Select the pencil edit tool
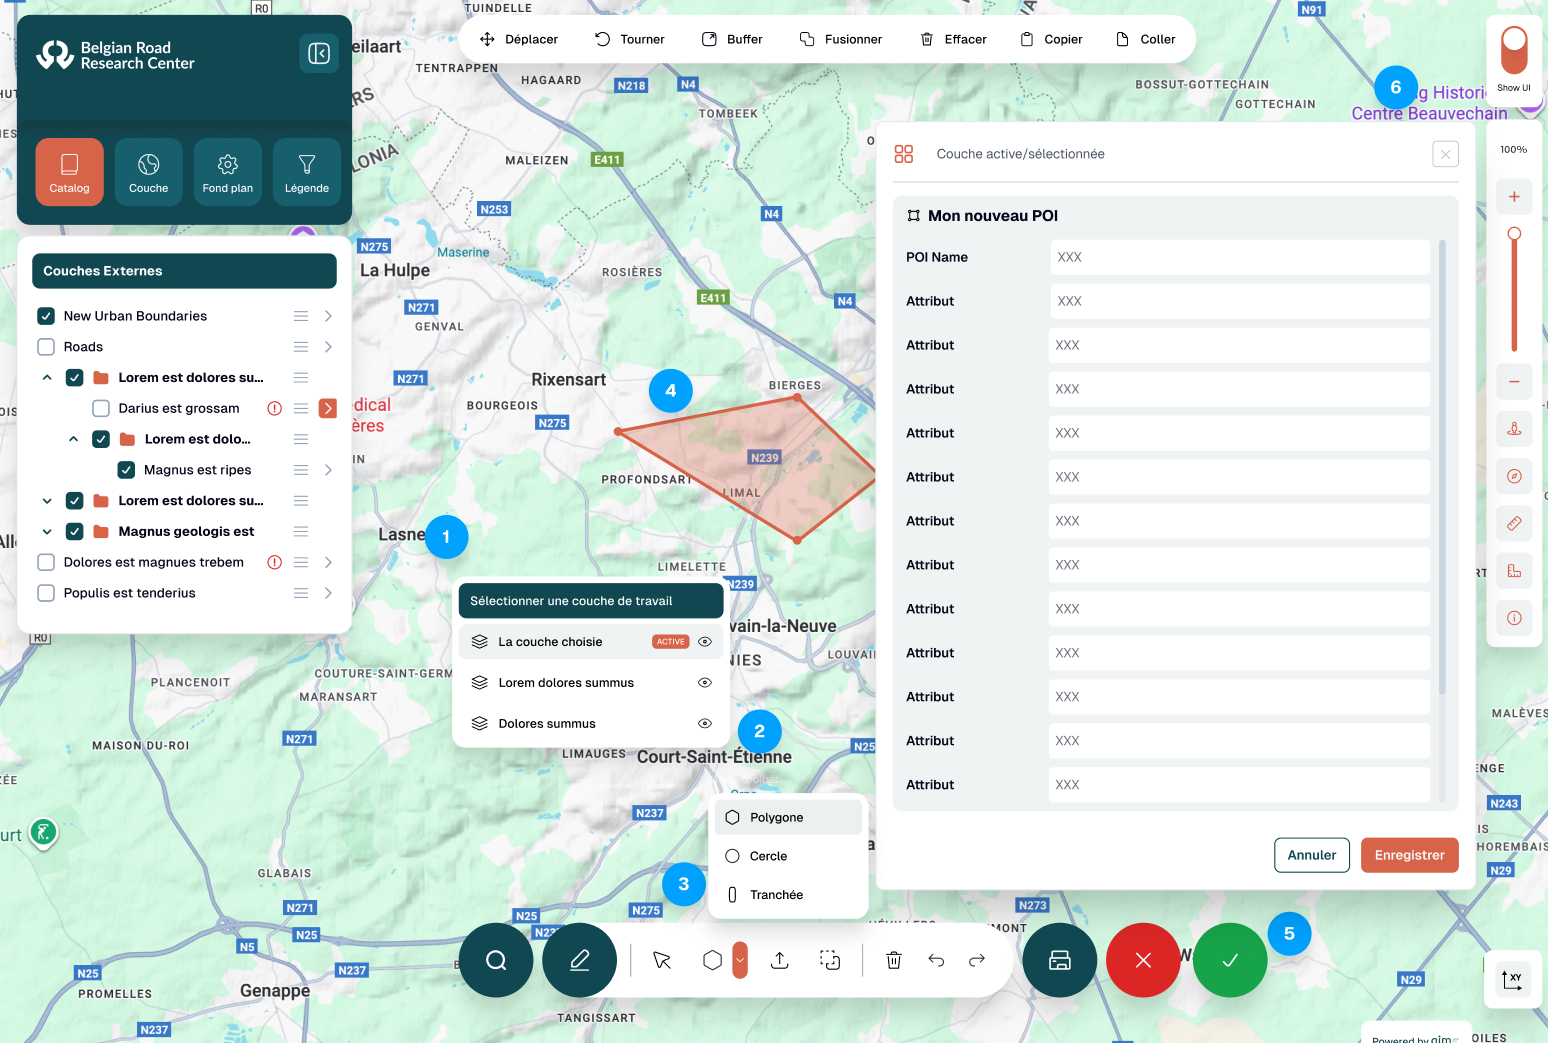The width and height of the screenshot is (1548, 1043). [x=579, y=960]
